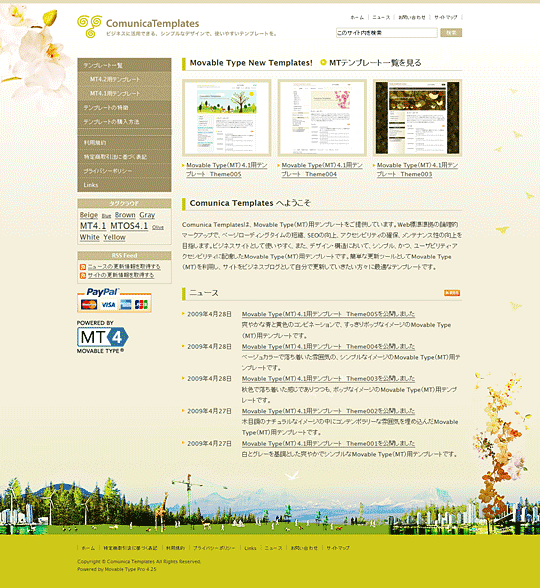The image size is (540, 588).
Task: Open the Theme003 dark template thumbnail
Action: coord(417,118)
